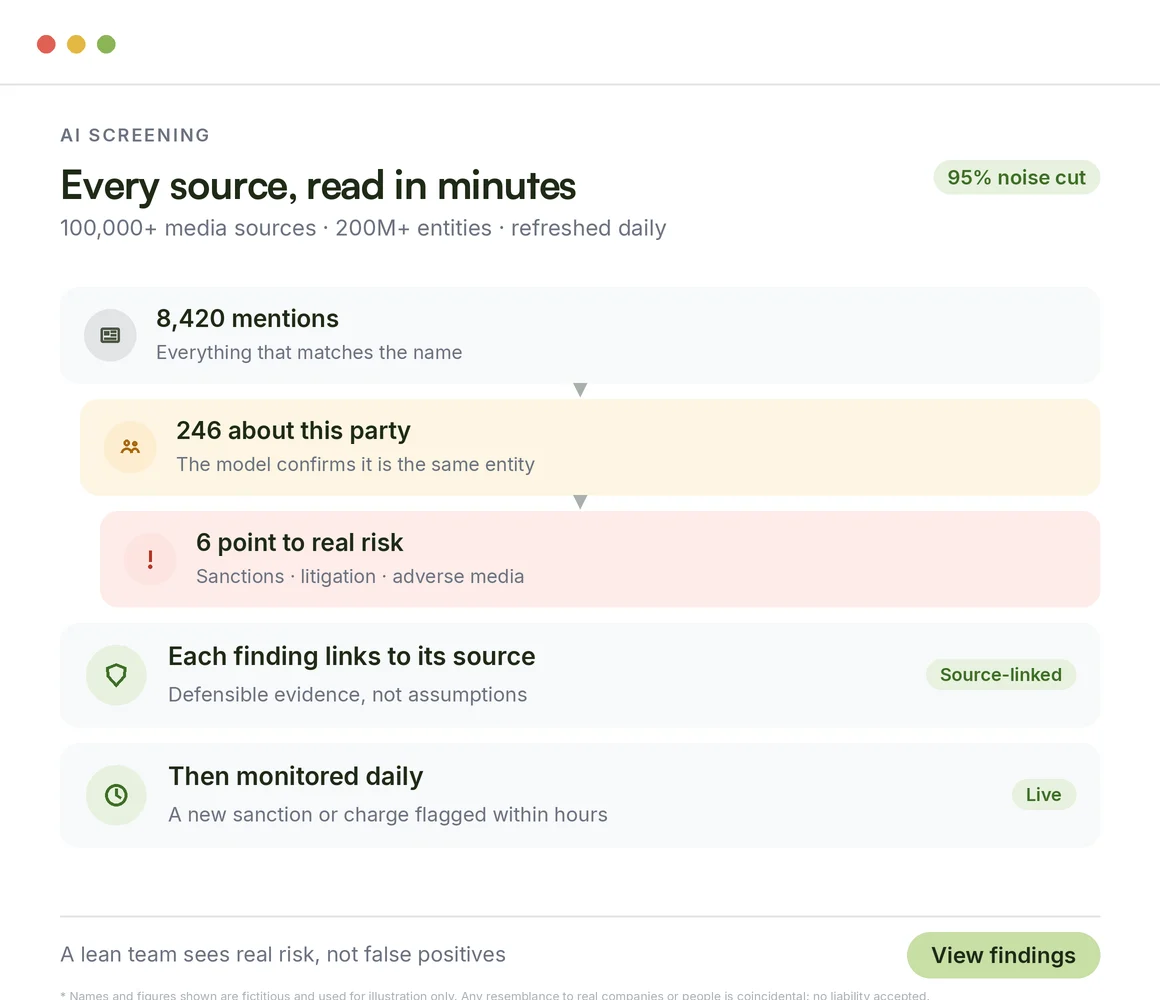Click the arrow below the 8,420 mentions card

[580, 390]
